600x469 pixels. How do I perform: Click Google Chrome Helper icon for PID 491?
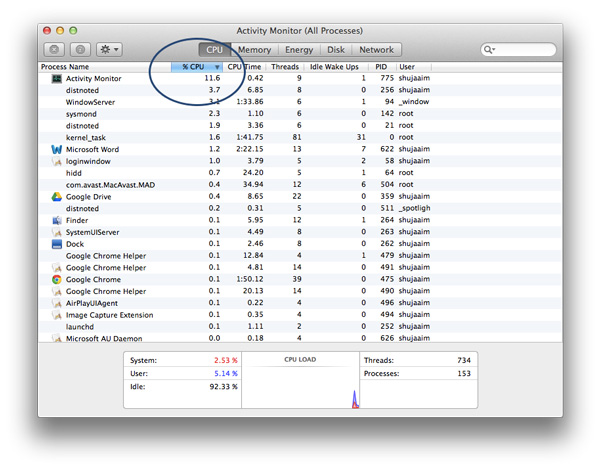57,268
